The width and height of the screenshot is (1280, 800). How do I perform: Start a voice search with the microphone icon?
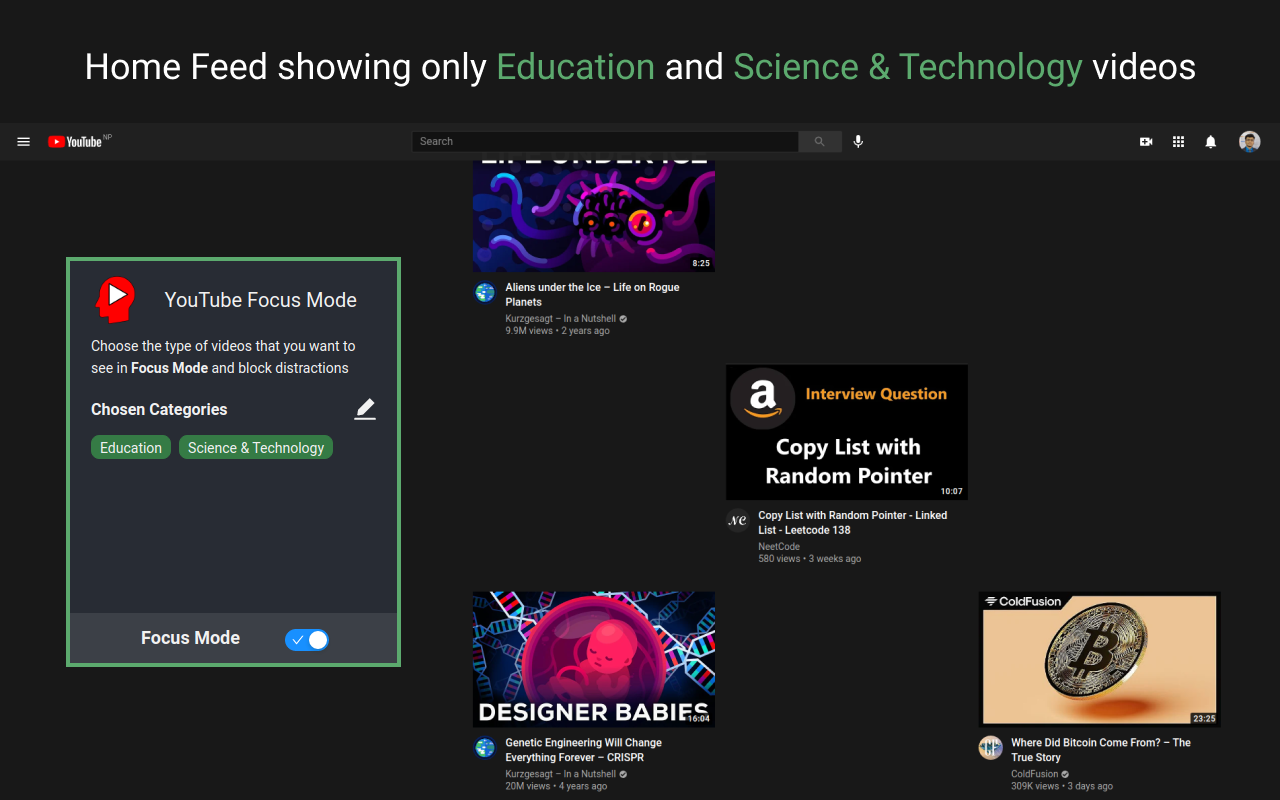[858, 141]
